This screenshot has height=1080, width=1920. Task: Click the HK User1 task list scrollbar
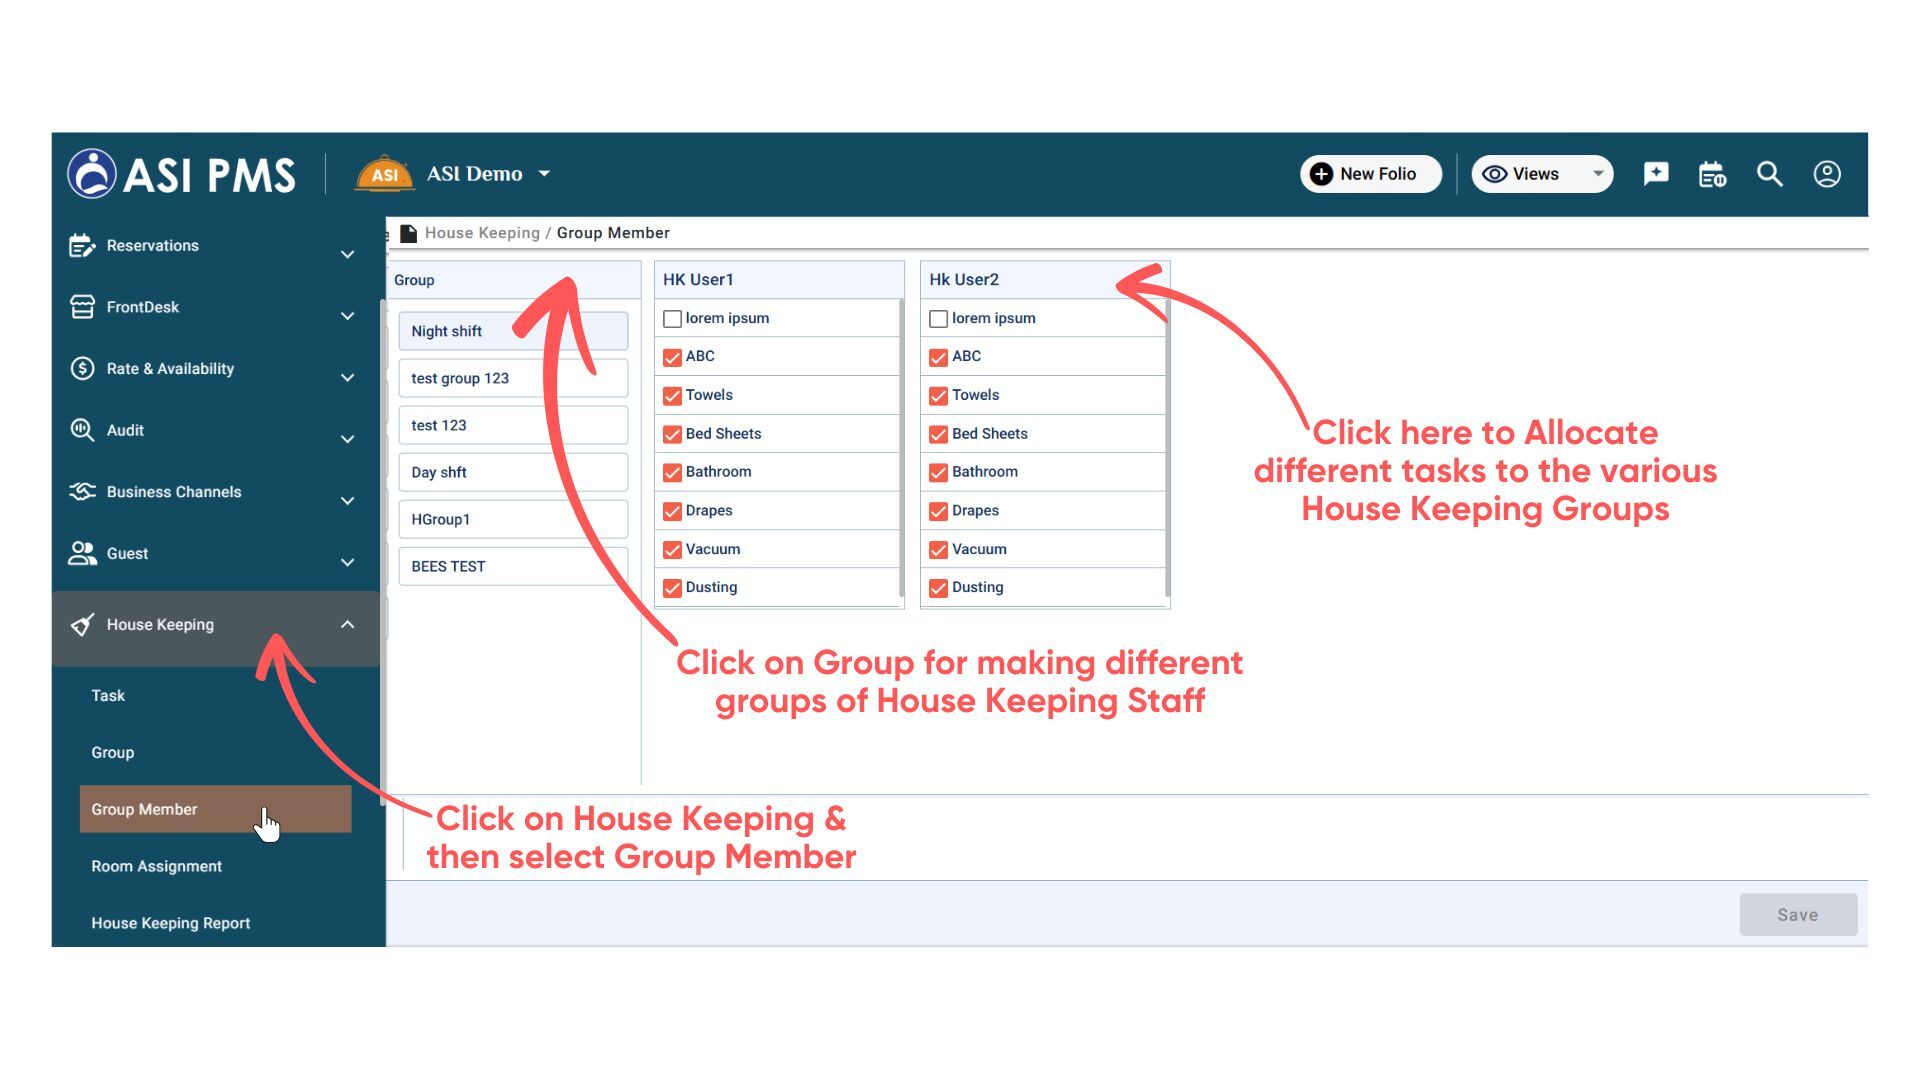901,450
